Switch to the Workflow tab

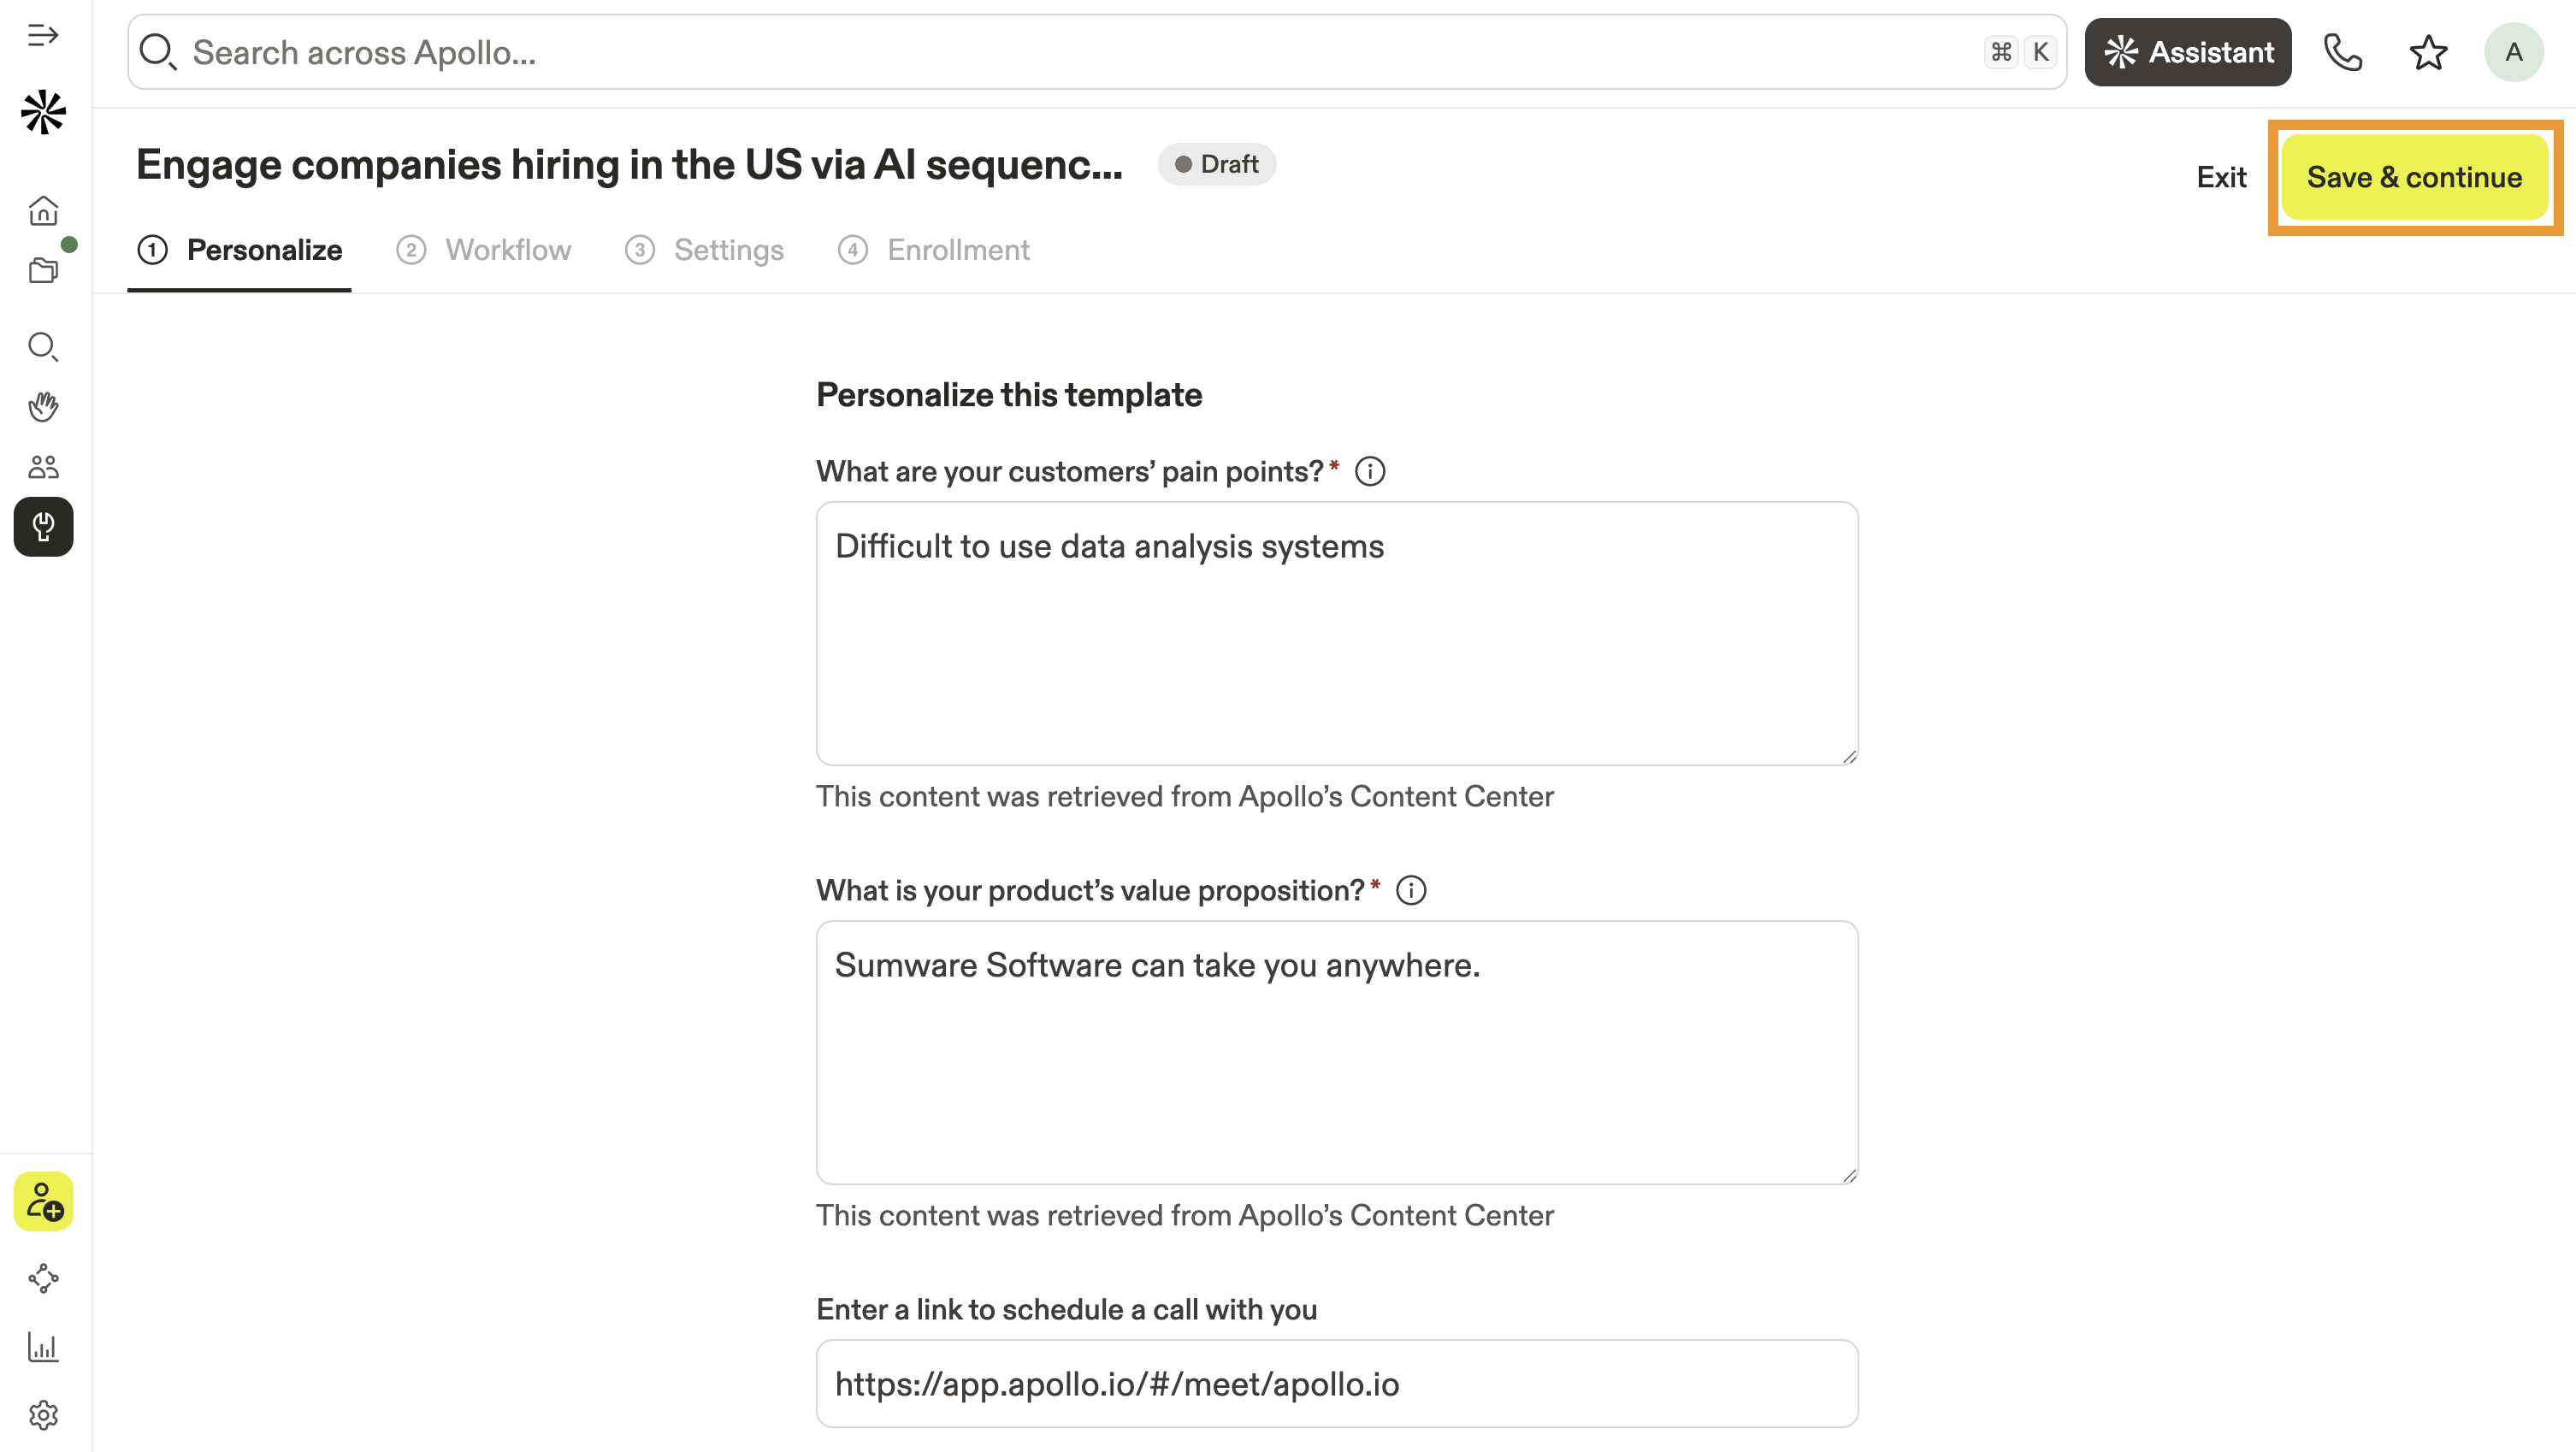[508, 250]
